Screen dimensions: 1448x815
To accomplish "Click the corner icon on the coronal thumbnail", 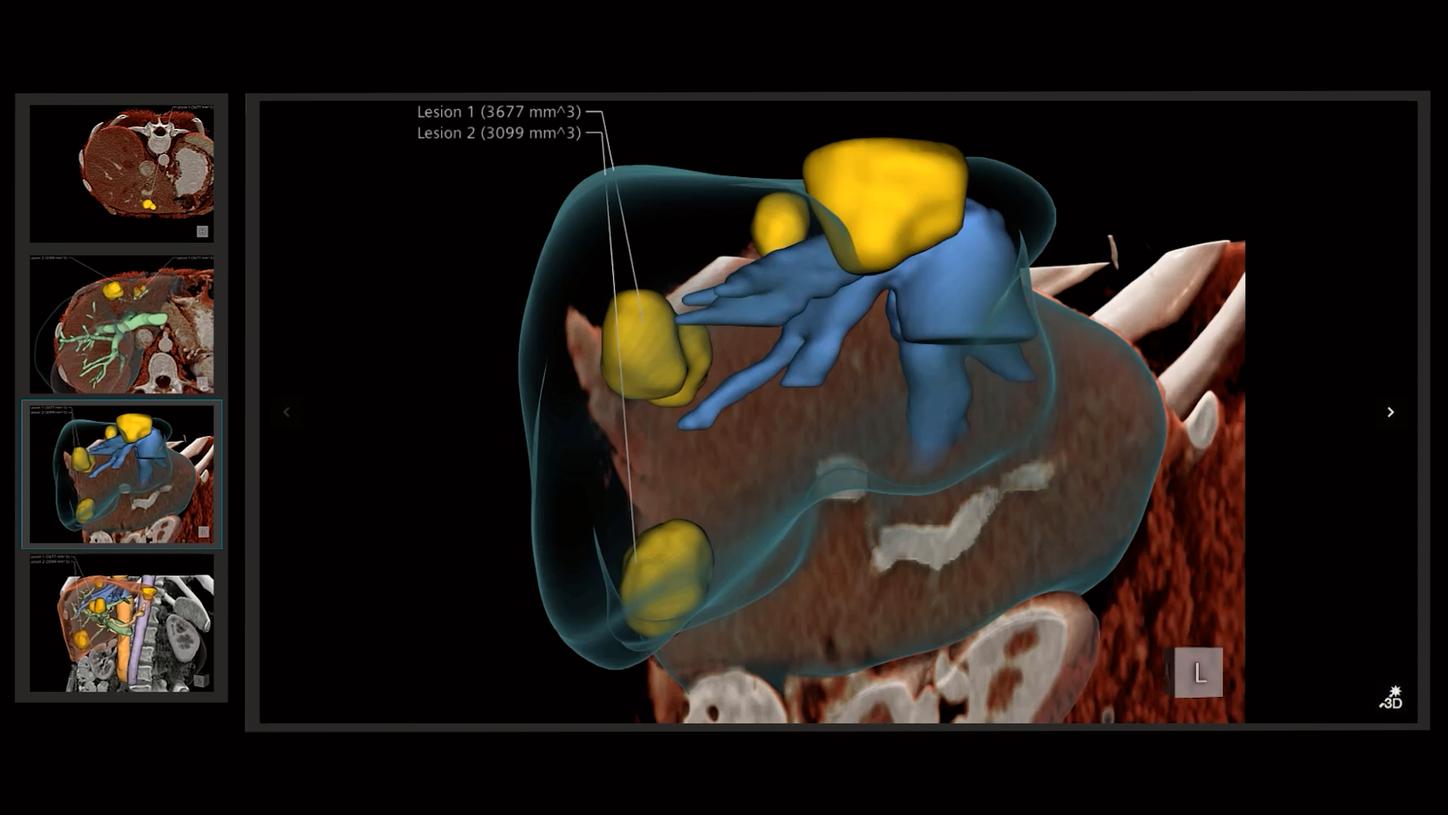I will (203, 681).
